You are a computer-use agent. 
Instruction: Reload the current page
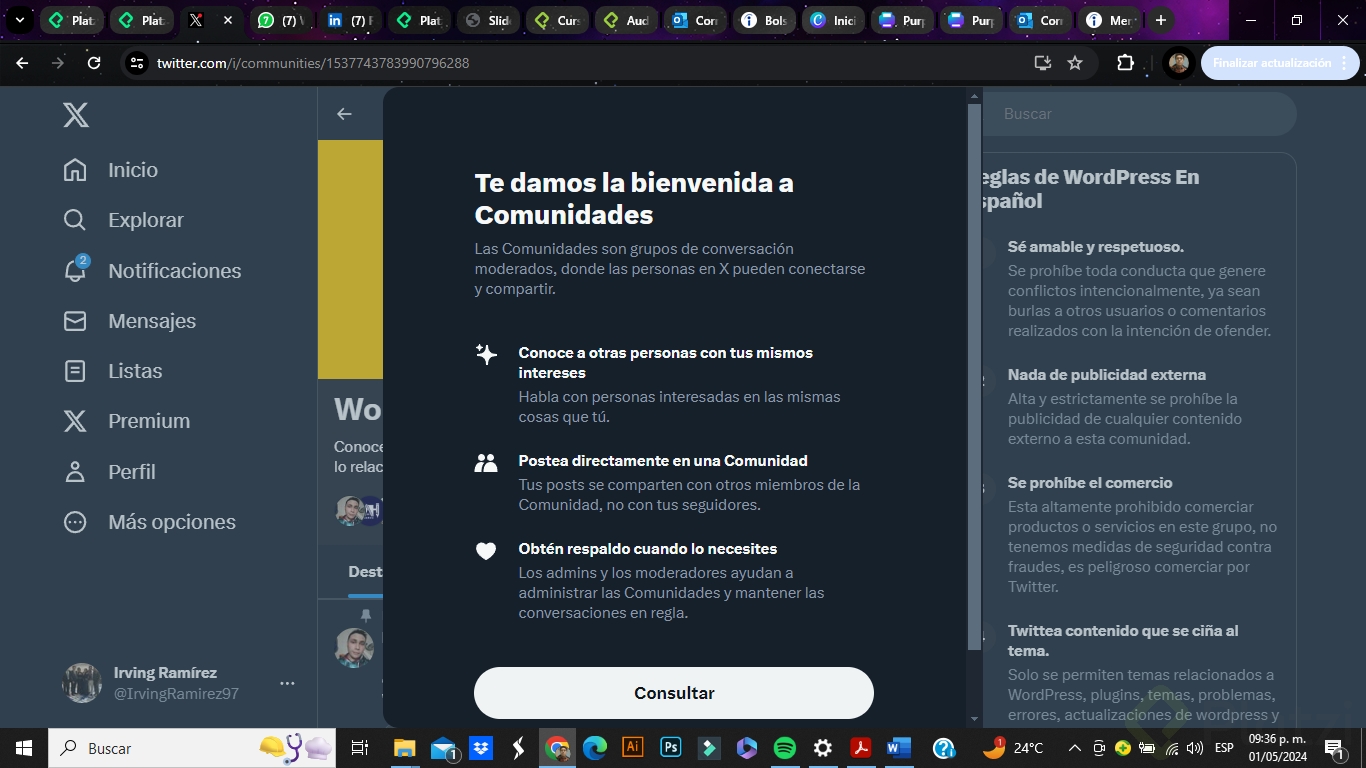pyautogui.click(x=94, y=63)
